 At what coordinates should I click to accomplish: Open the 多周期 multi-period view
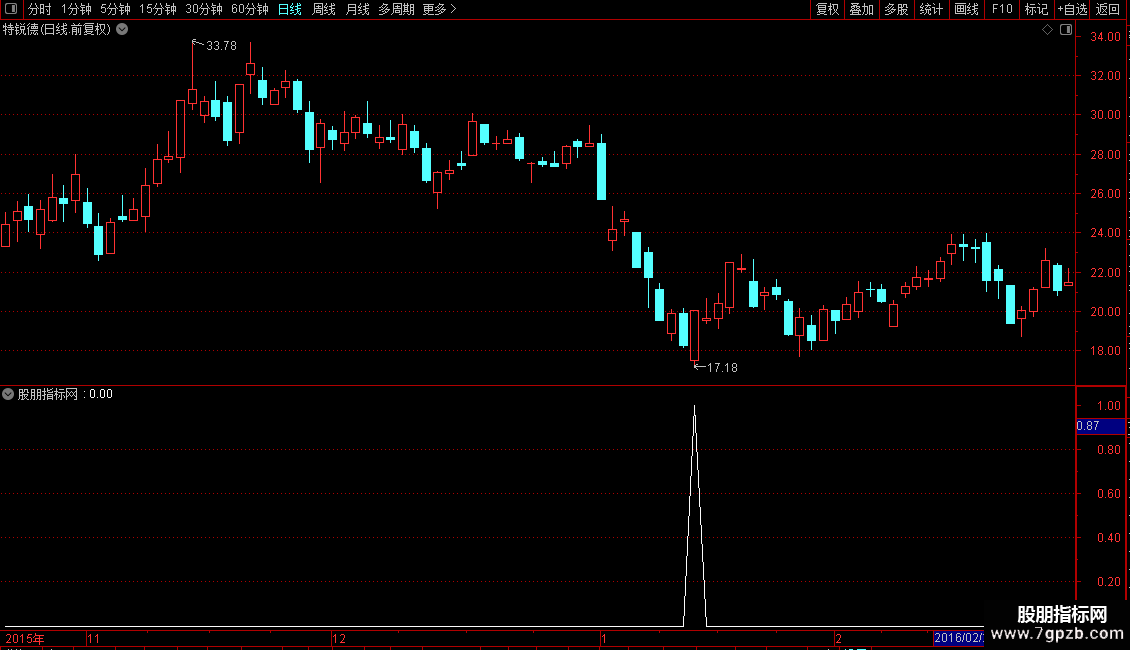point(396,9)
